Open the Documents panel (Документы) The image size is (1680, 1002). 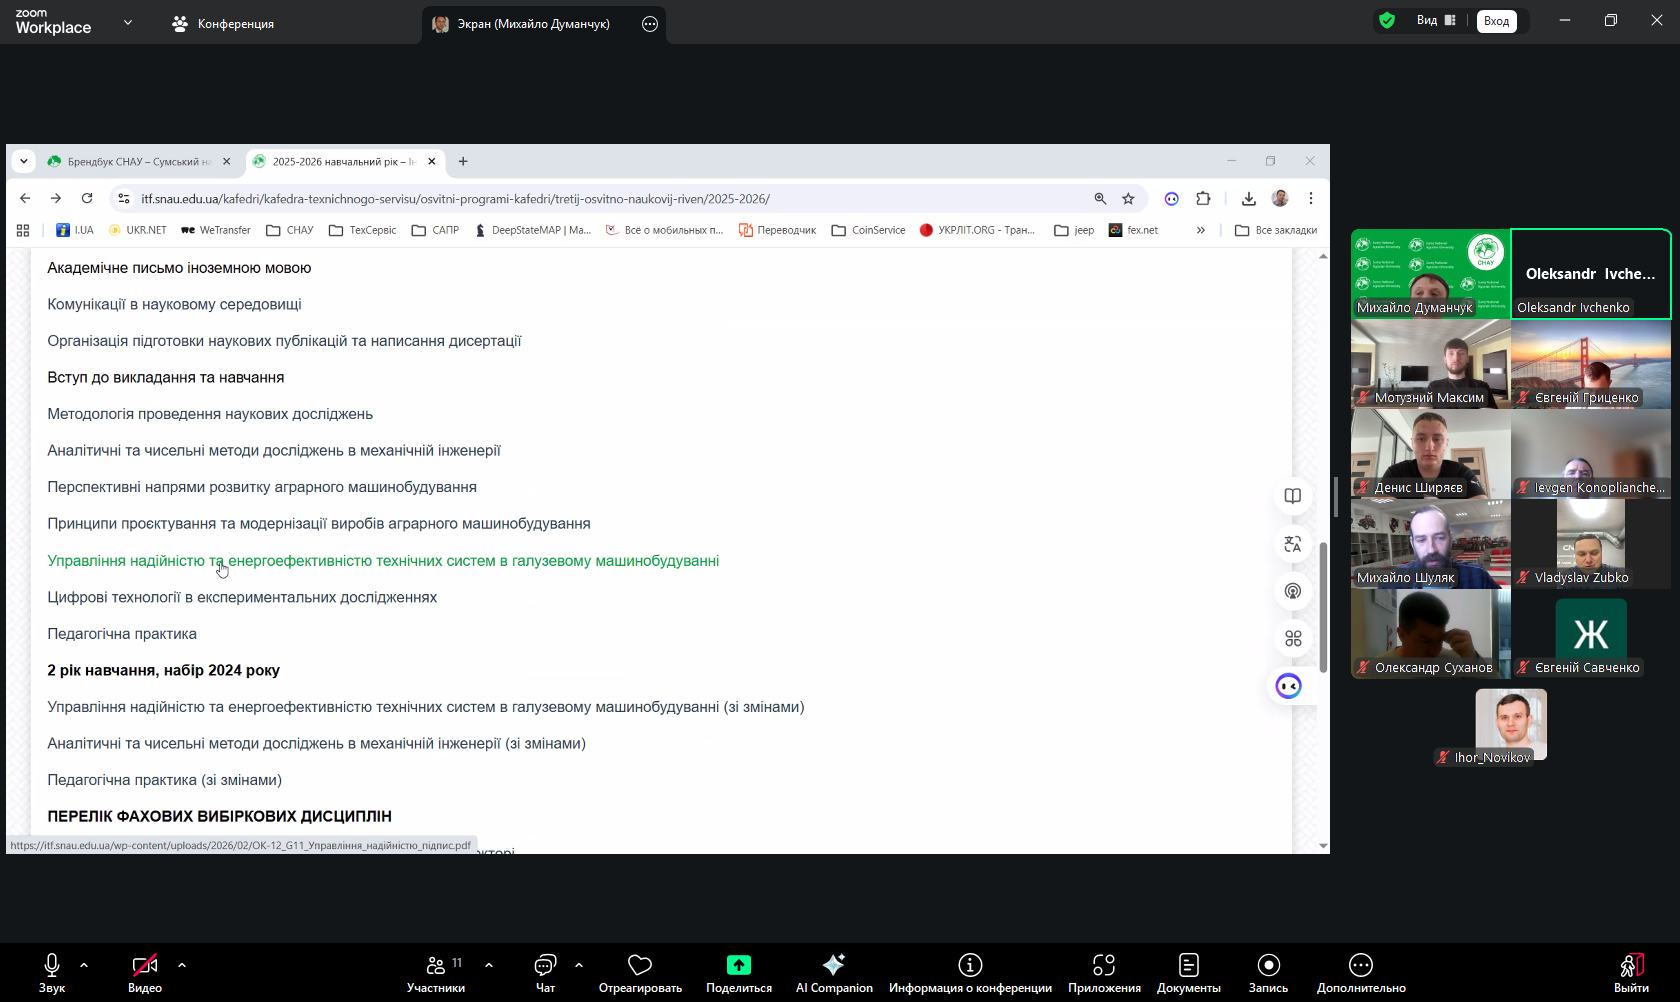(1188, 972)
